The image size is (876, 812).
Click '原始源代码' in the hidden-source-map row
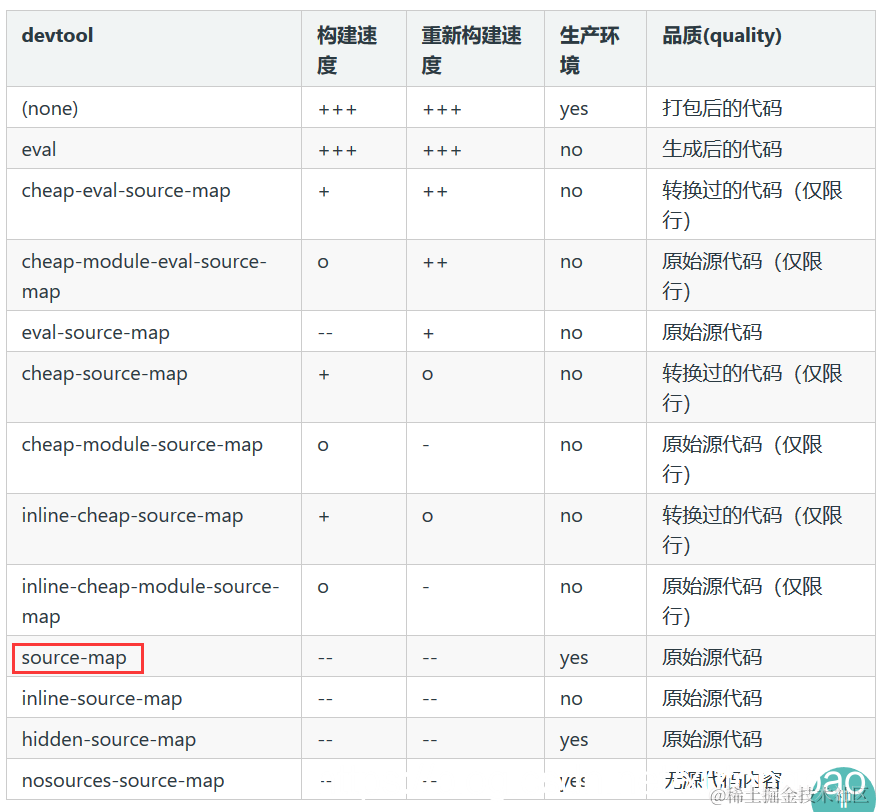click(712, 739)
